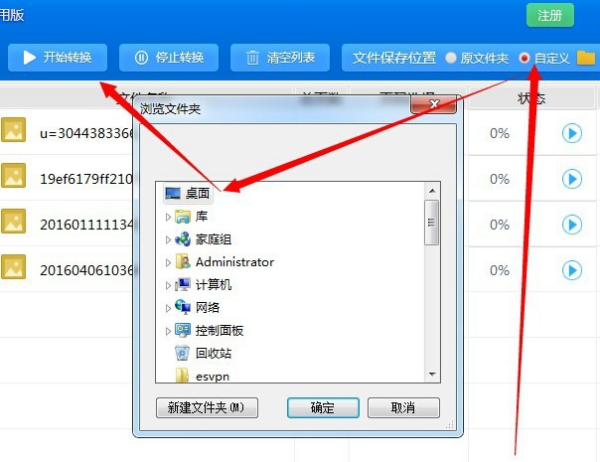Click the 停止转换 stop conversion button

pyautogui.click(x=169, y=57)
